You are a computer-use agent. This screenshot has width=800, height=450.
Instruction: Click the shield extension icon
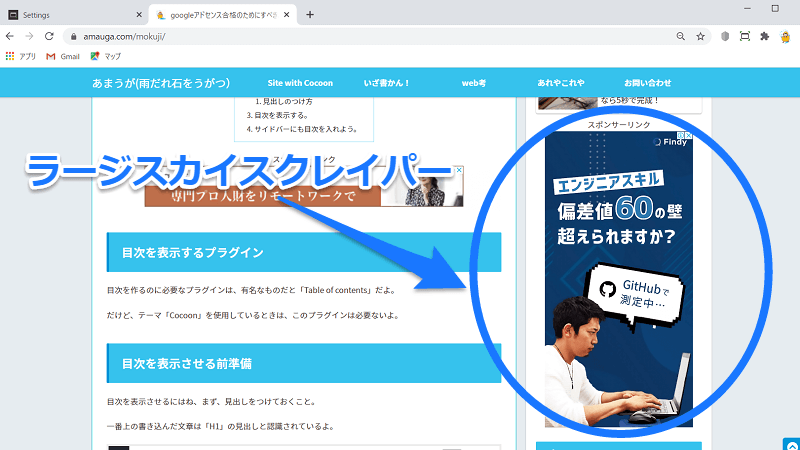[x=725, y=36]
